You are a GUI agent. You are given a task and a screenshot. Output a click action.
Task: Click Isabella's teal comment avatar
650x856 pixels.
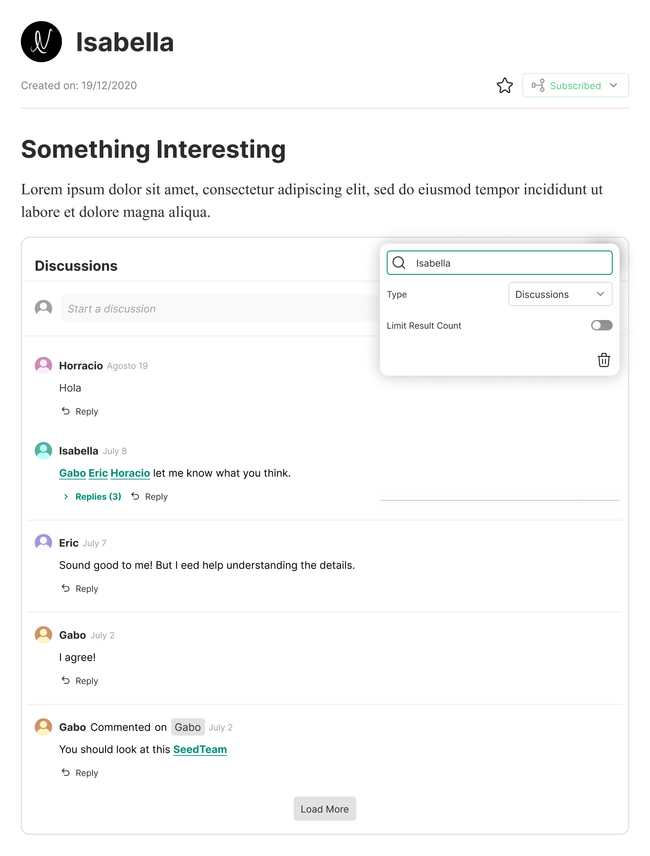43,450
